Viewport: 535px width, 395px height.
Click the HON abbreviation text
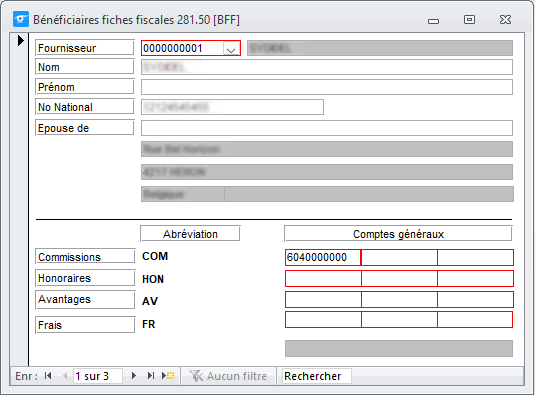[153, 279]
